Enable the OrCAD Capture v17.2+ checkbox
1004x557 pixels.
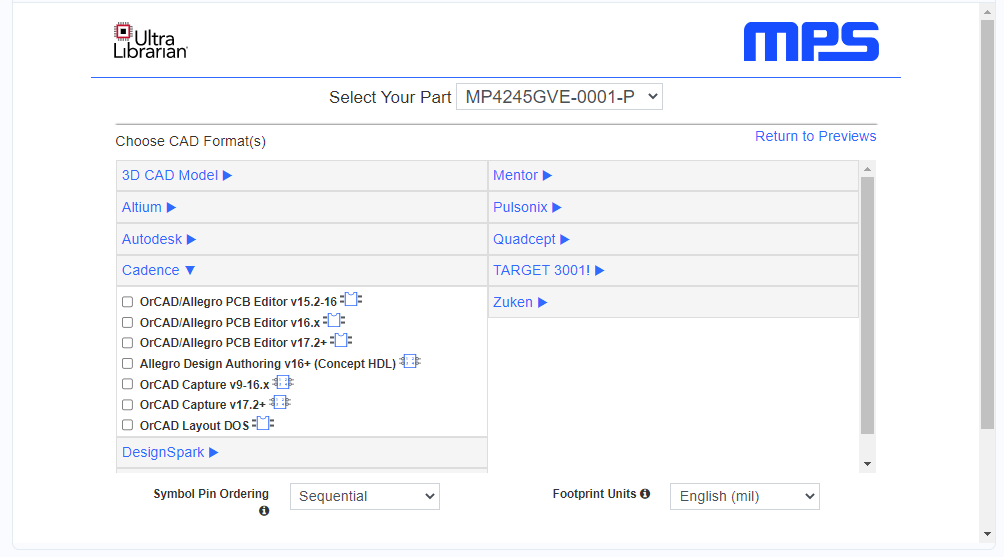point(127,405)
